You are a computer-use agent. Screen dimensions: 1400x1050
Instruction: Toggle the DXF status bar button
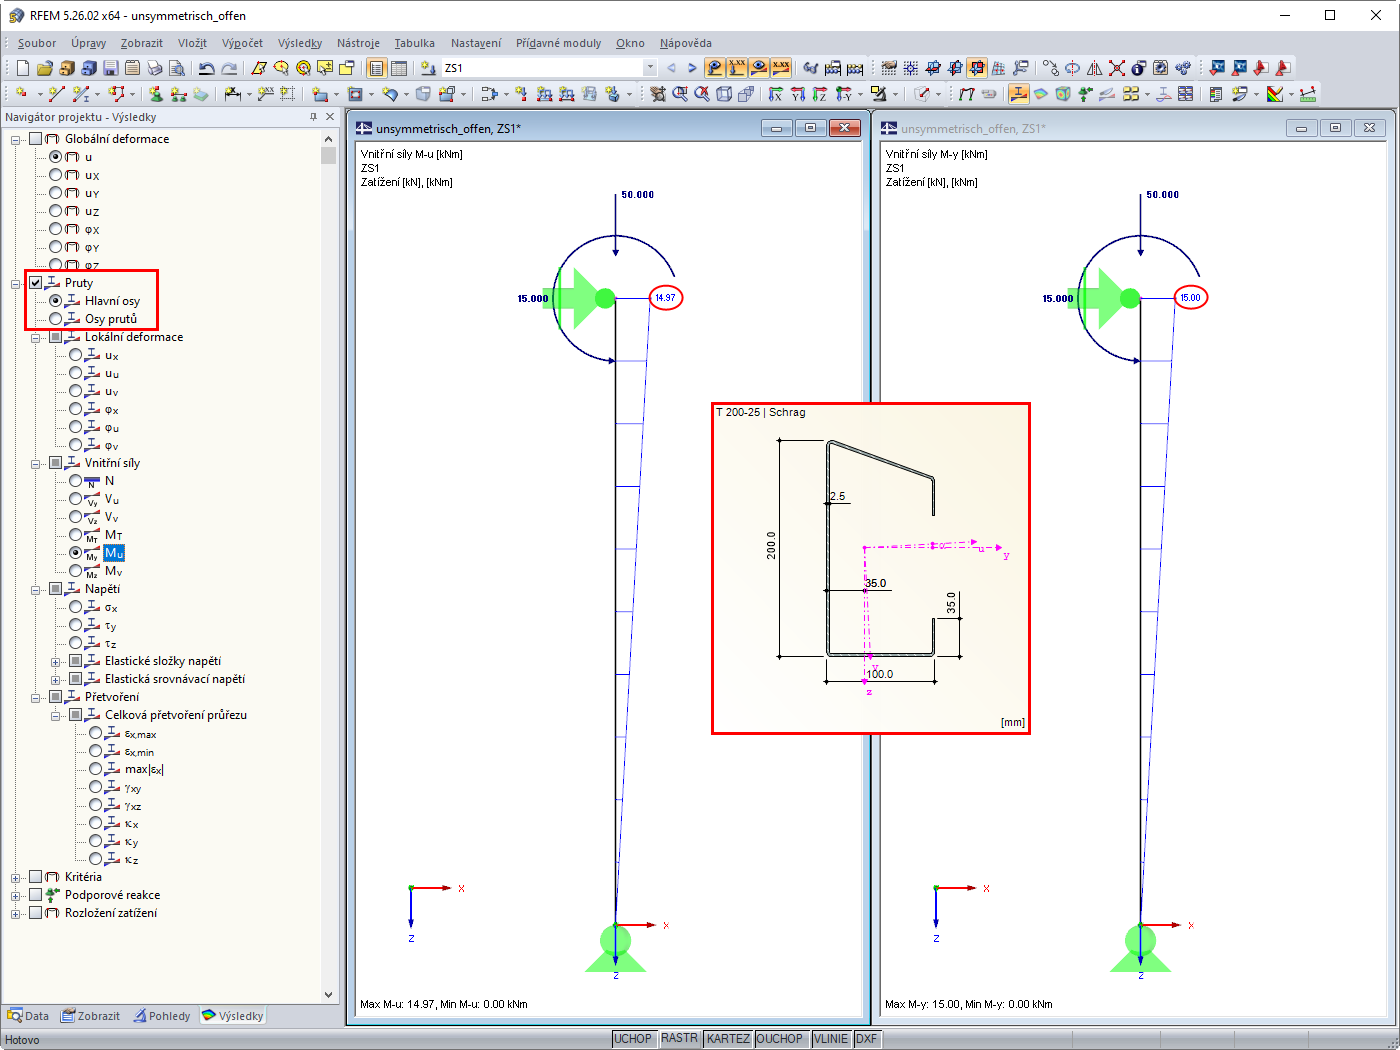click(867, 1039)
